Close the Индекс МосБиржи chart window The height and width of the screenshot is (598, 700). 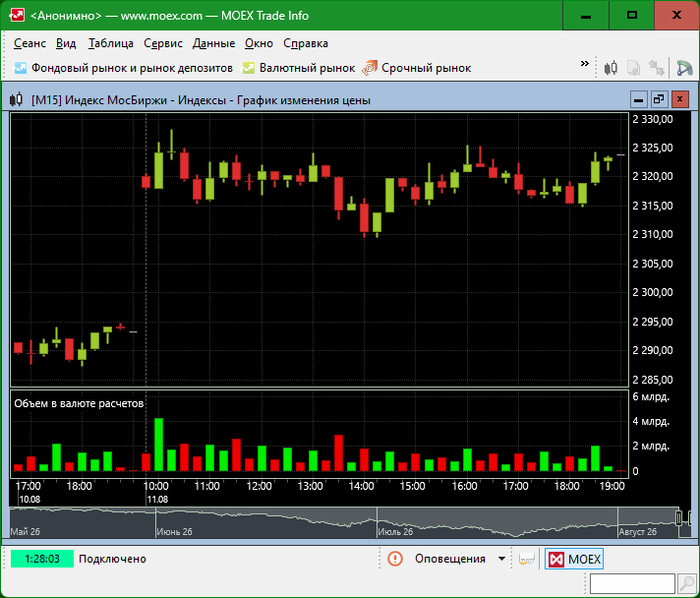[680, 100]
